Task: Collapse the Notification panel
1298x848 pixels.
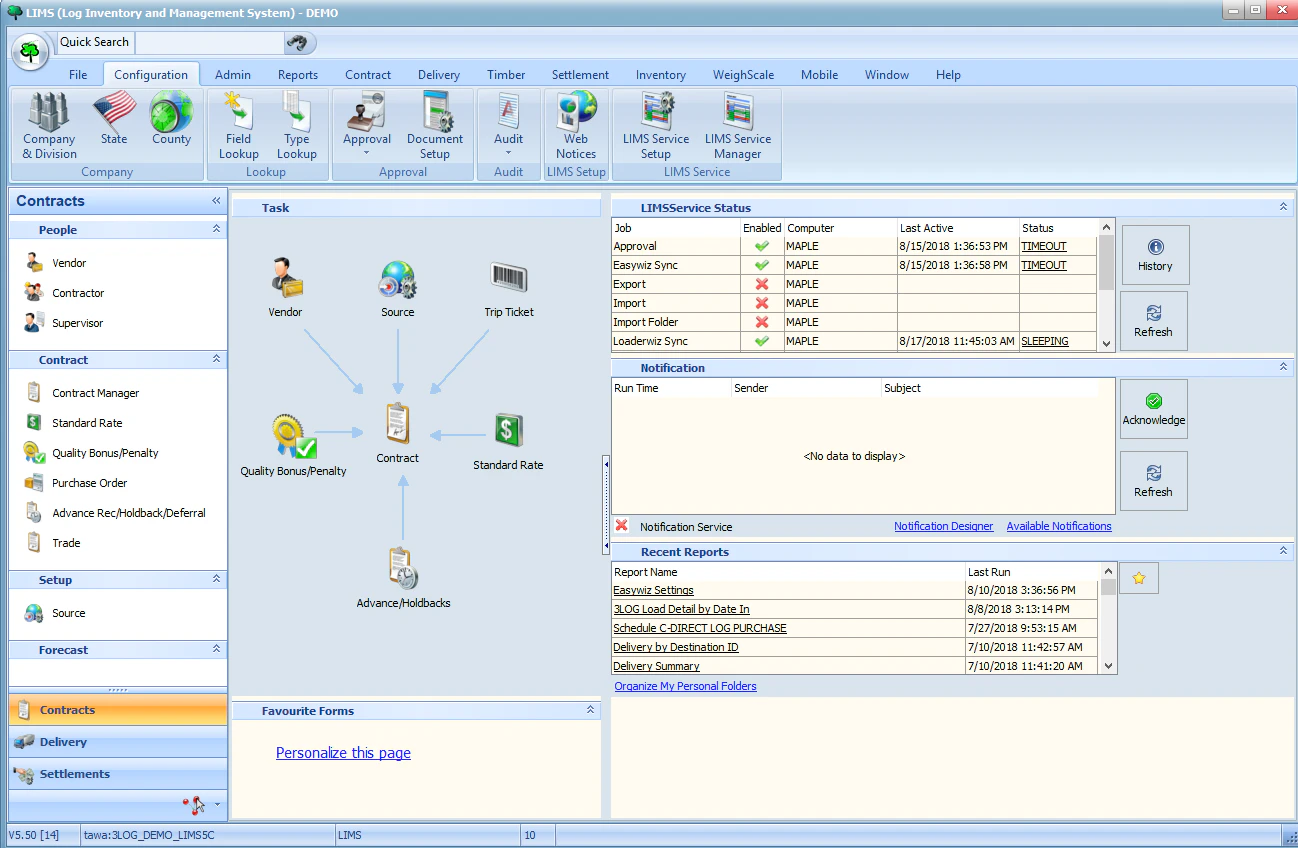Action: [1283, 367]
